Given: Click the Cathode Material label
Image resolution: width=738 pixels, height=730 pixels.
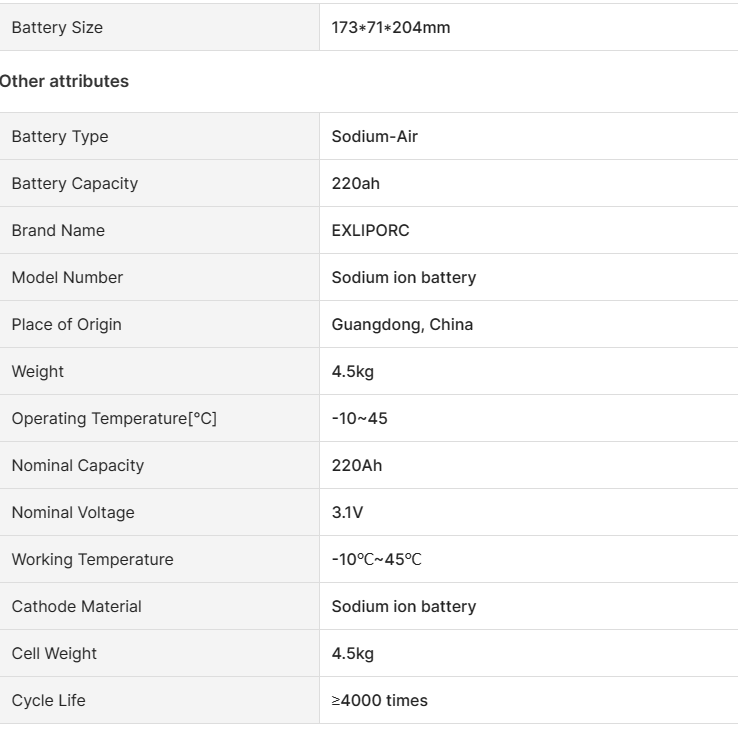Looking at the screenshot, I should click(76, 606).
